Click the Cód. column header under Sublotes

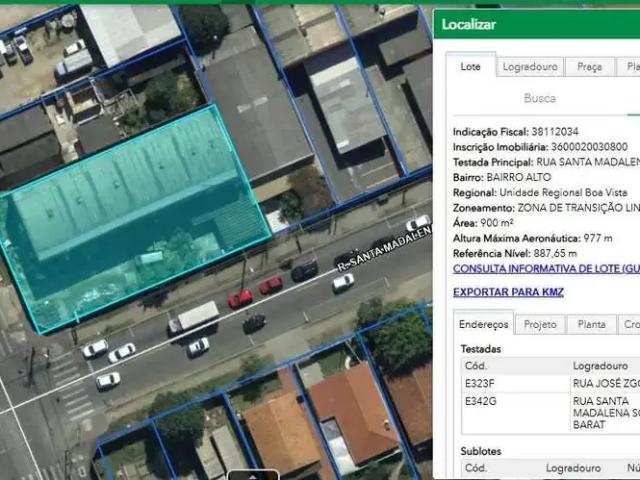pyautogui.click(x=476, y=467)
